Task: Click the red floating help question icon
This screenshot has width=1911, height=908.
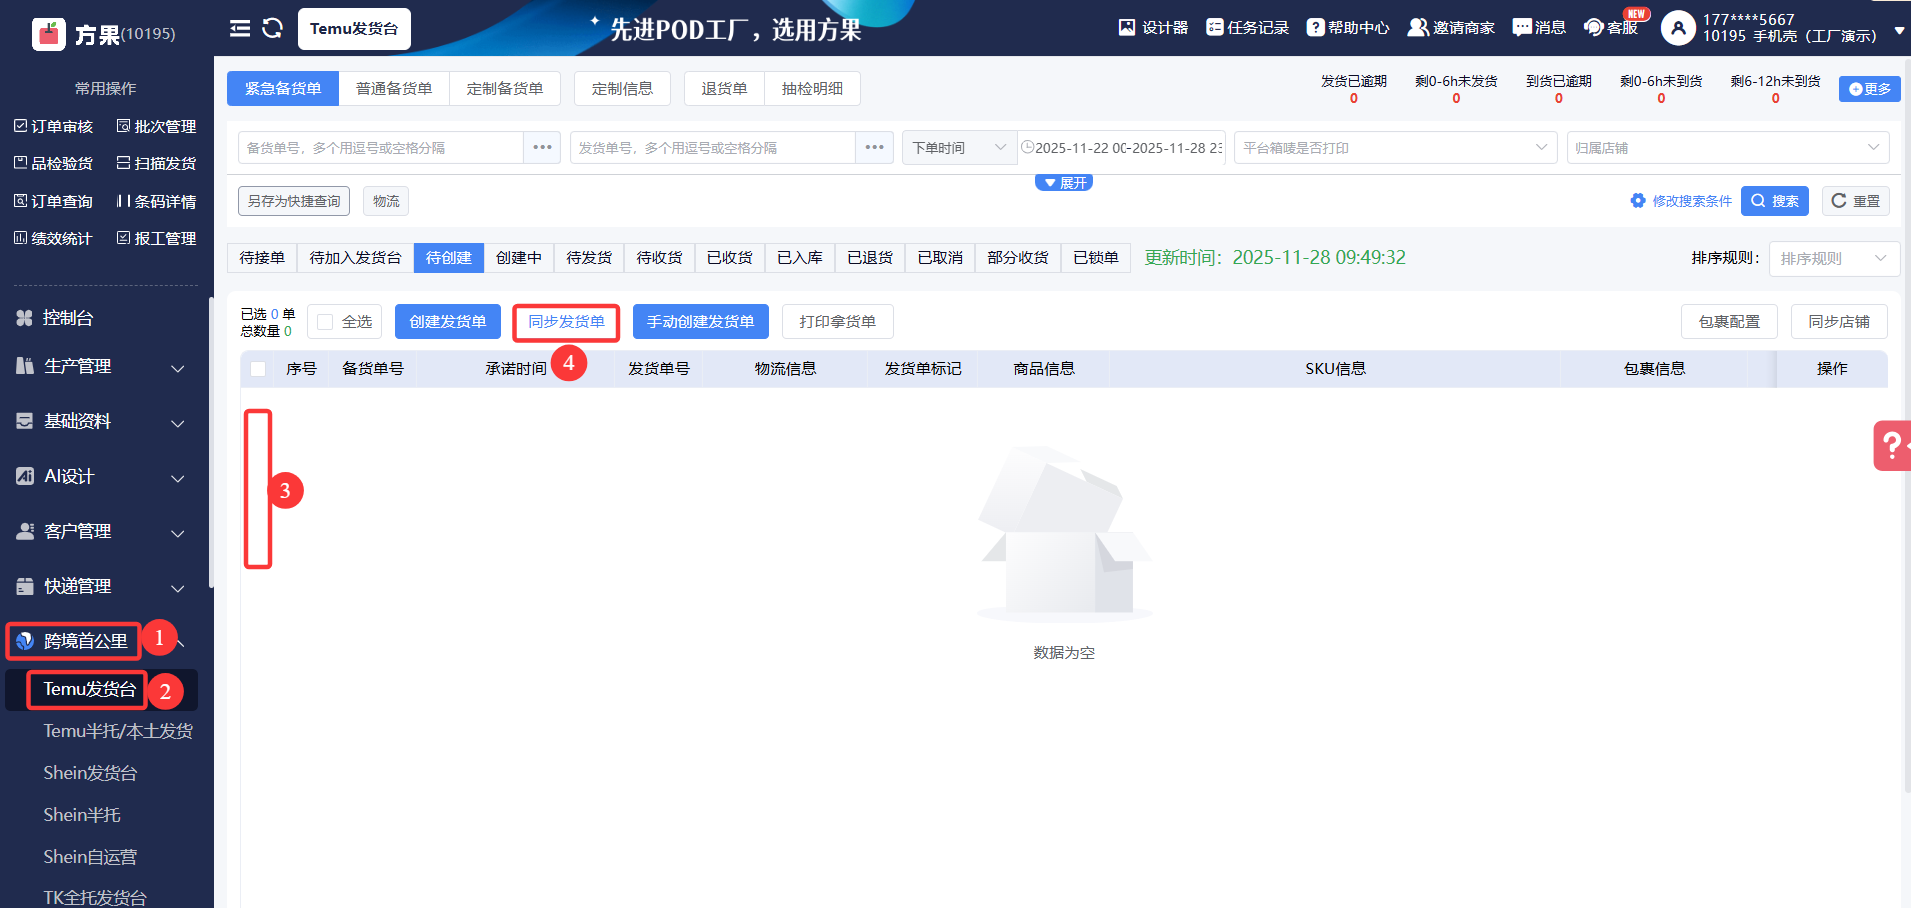Action: point(1892,445)
